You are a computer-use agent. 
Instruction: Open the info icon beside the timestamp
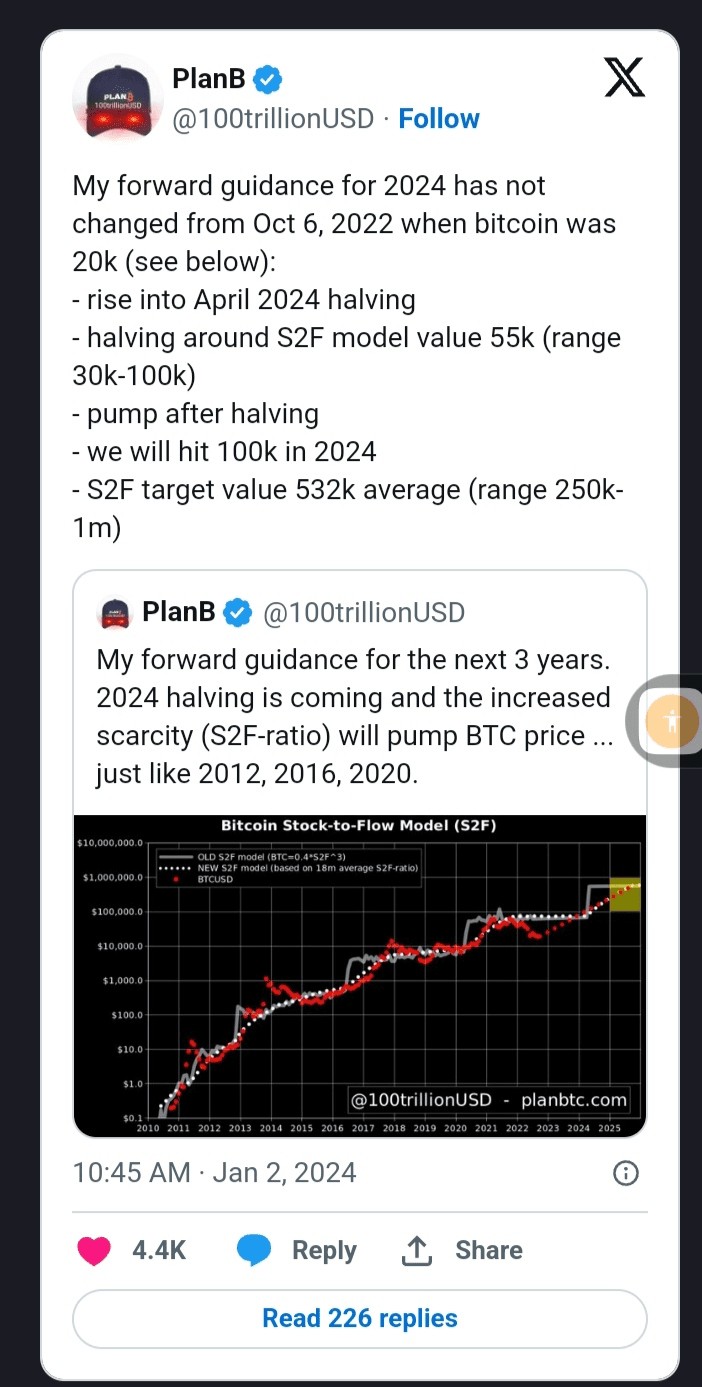coord(626,1173)
